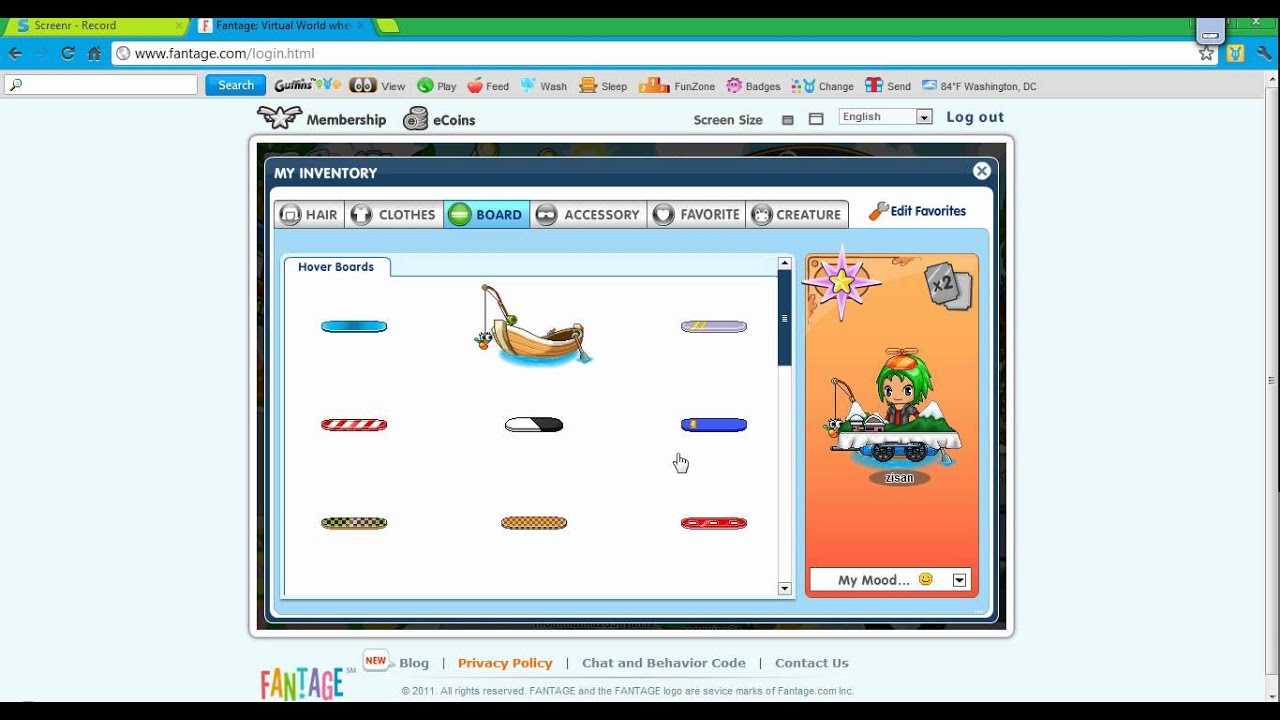Image resolution: width=1280 pixels, height=720 pixels.
Task: Click Play in the Guffins toolbar
Action: pos(437,86)
